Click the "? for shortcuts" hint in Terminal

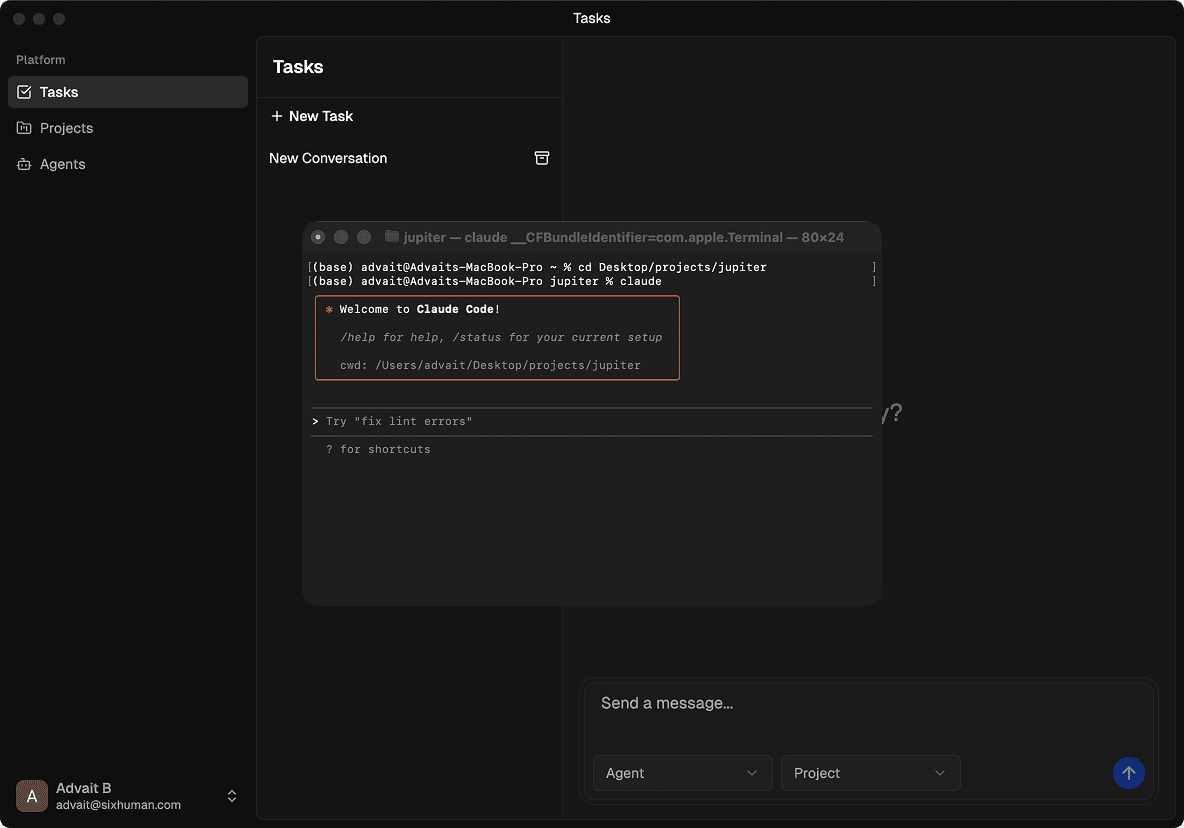pyautogui.click(x=378, y=450)
